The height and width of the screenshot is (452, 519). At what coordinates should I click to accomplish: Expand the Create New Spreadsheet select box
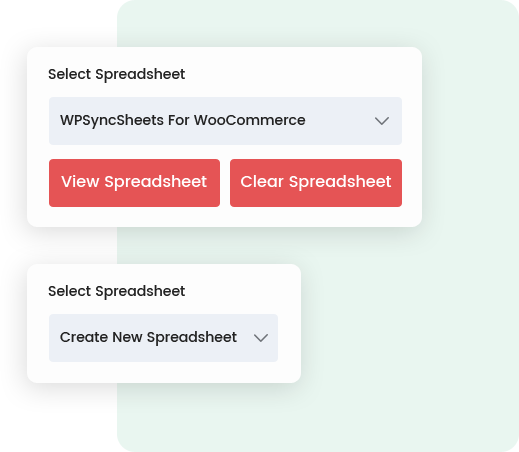pos(163,338)
